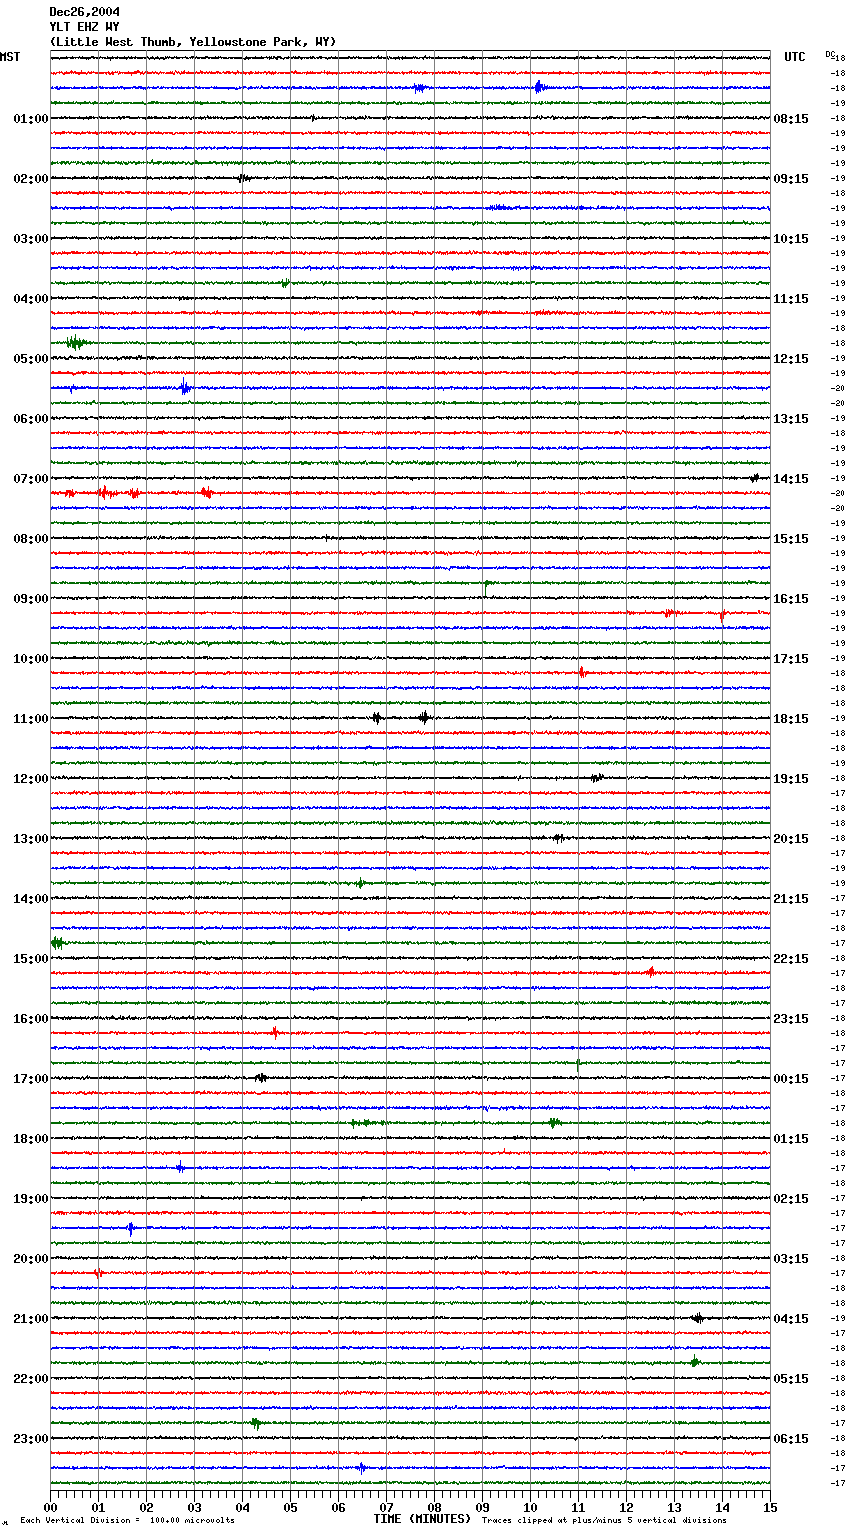The width and height of the screenshot is (850, 1534).
Task: Click minute 03 on the bottom axis
Action: tap(194, 1507)
